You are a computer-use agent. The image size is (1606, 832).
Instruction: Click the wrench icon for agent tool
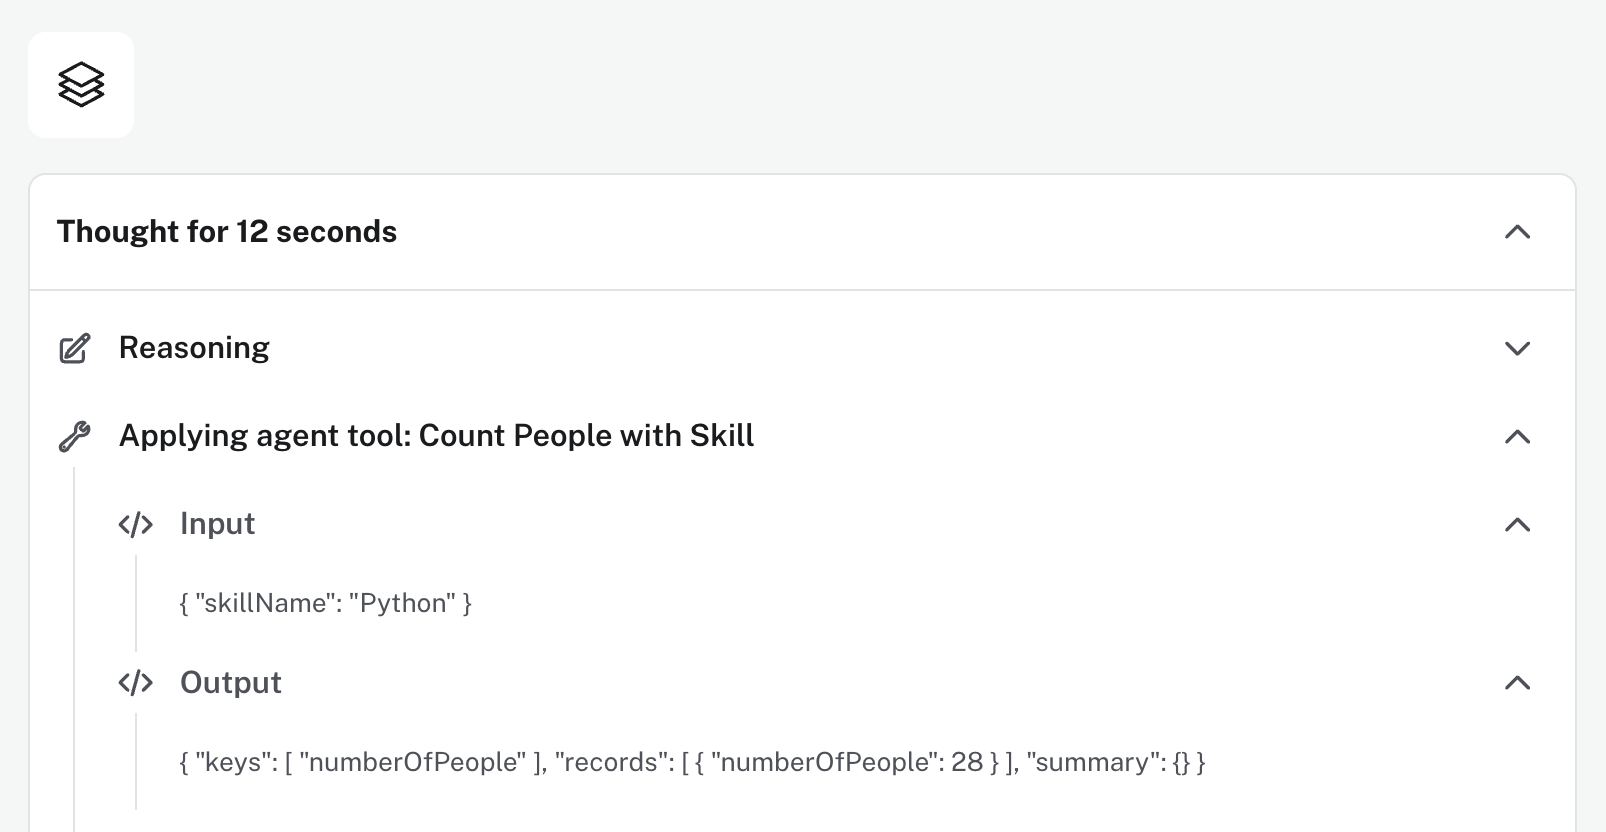pos(75,436)
